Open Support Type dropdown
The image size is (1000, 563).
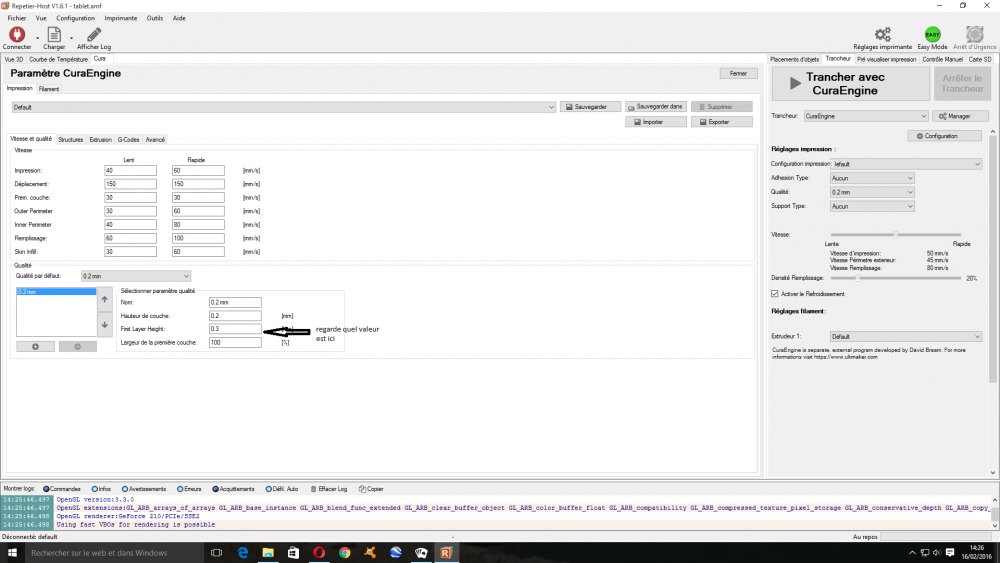[872, 206]
